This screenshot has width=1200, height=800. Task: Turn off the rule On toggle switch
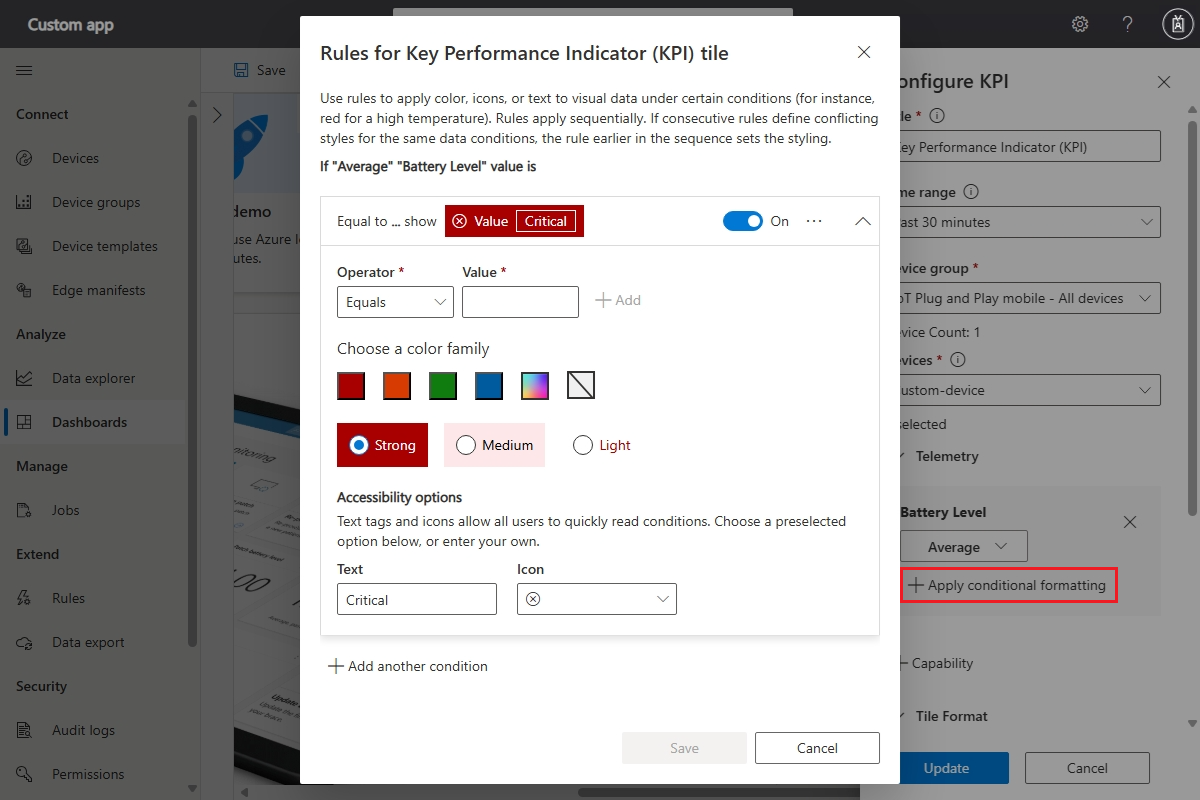[742, 221]
